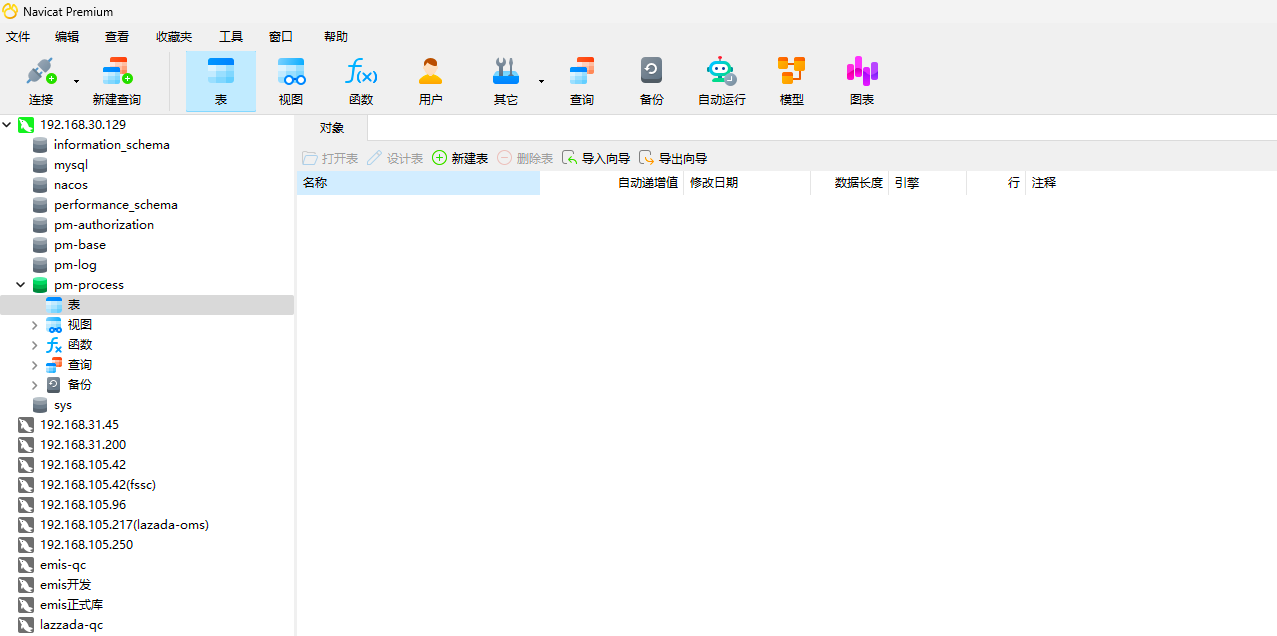Viewport: 1277px width, 636px height.
Task: Select the mysql database
Action: tap(71, 165)
